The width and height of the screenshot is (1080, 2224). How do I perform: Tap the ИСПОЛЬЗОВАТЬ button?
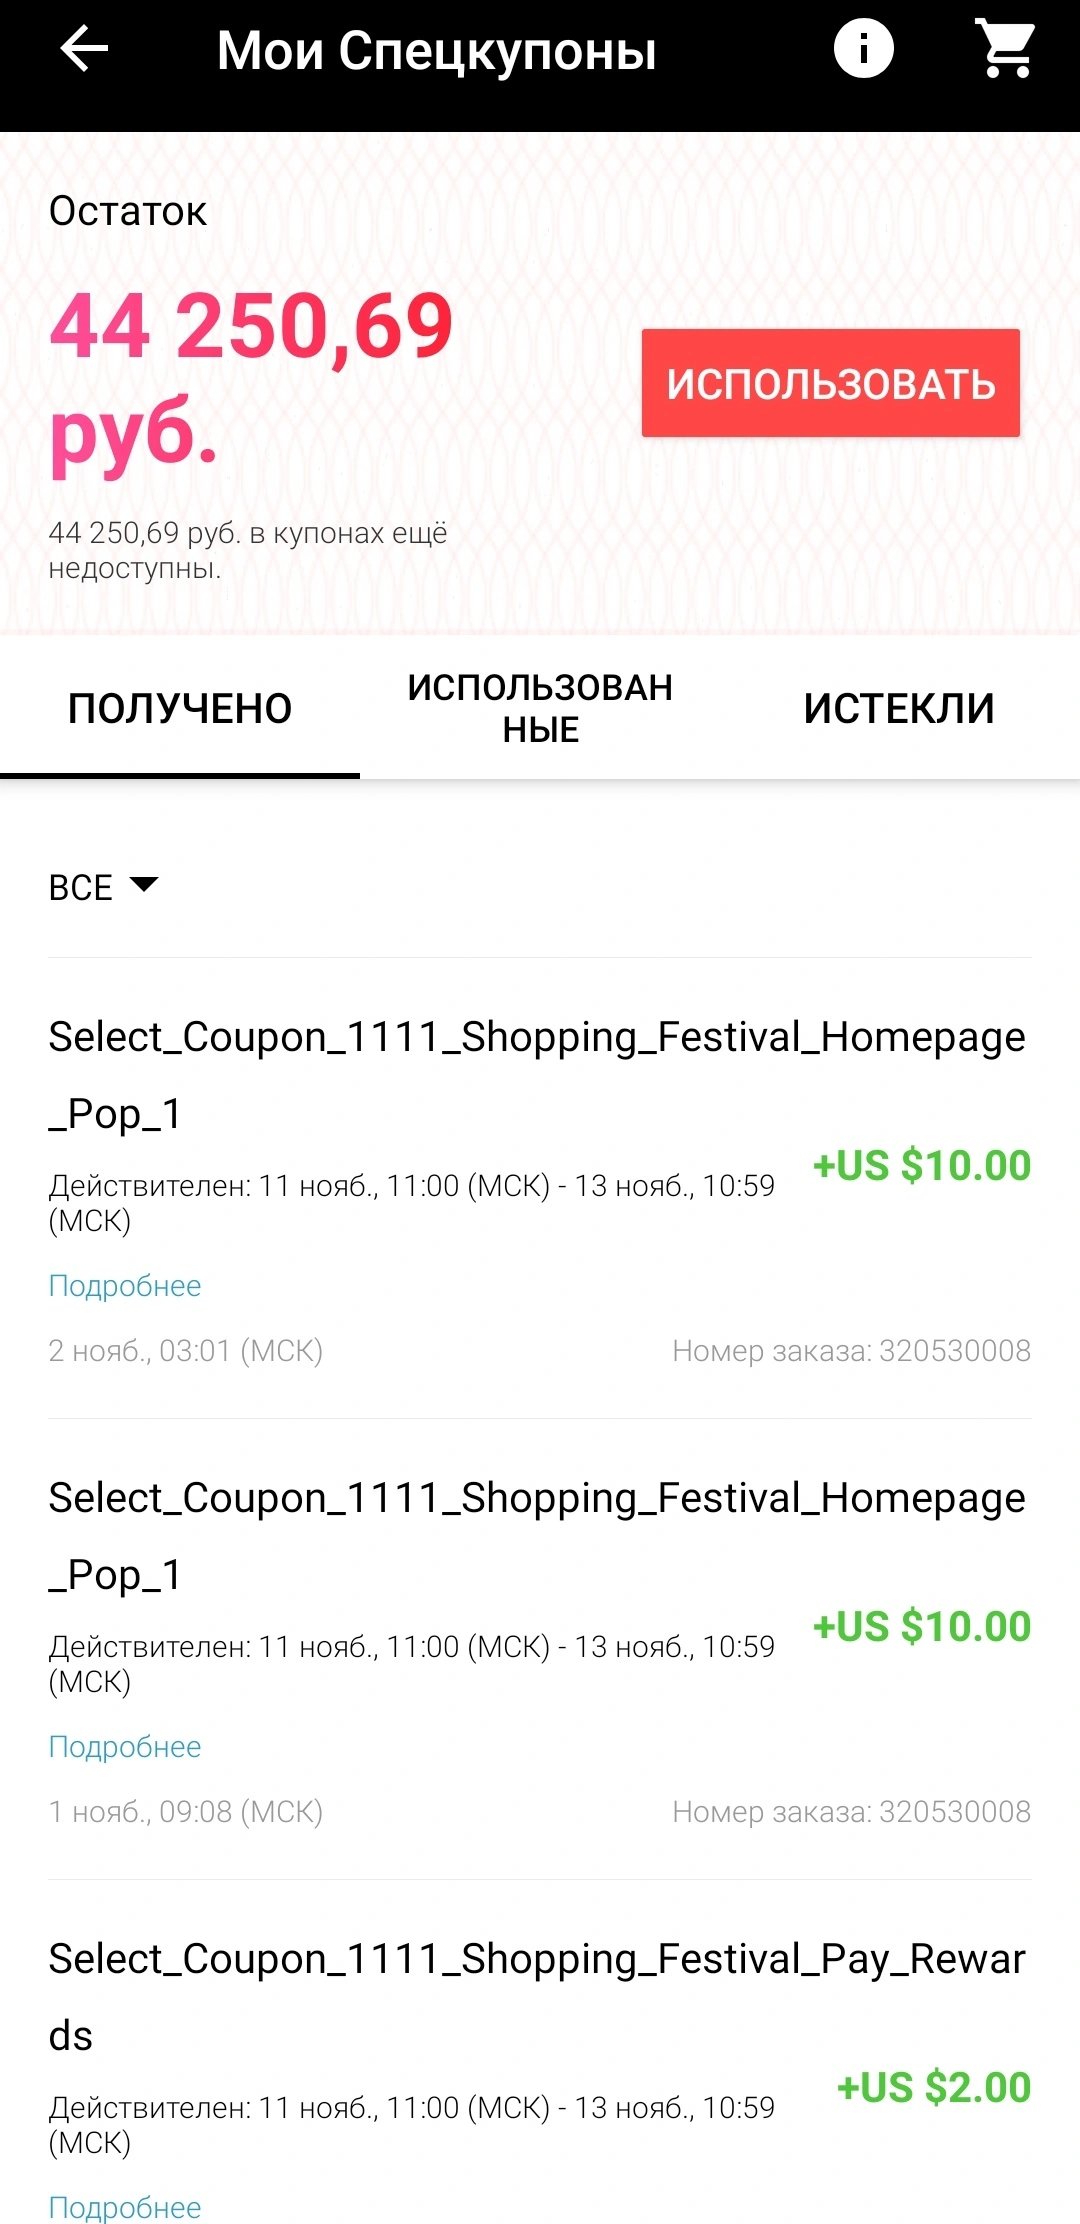point(831,383)
